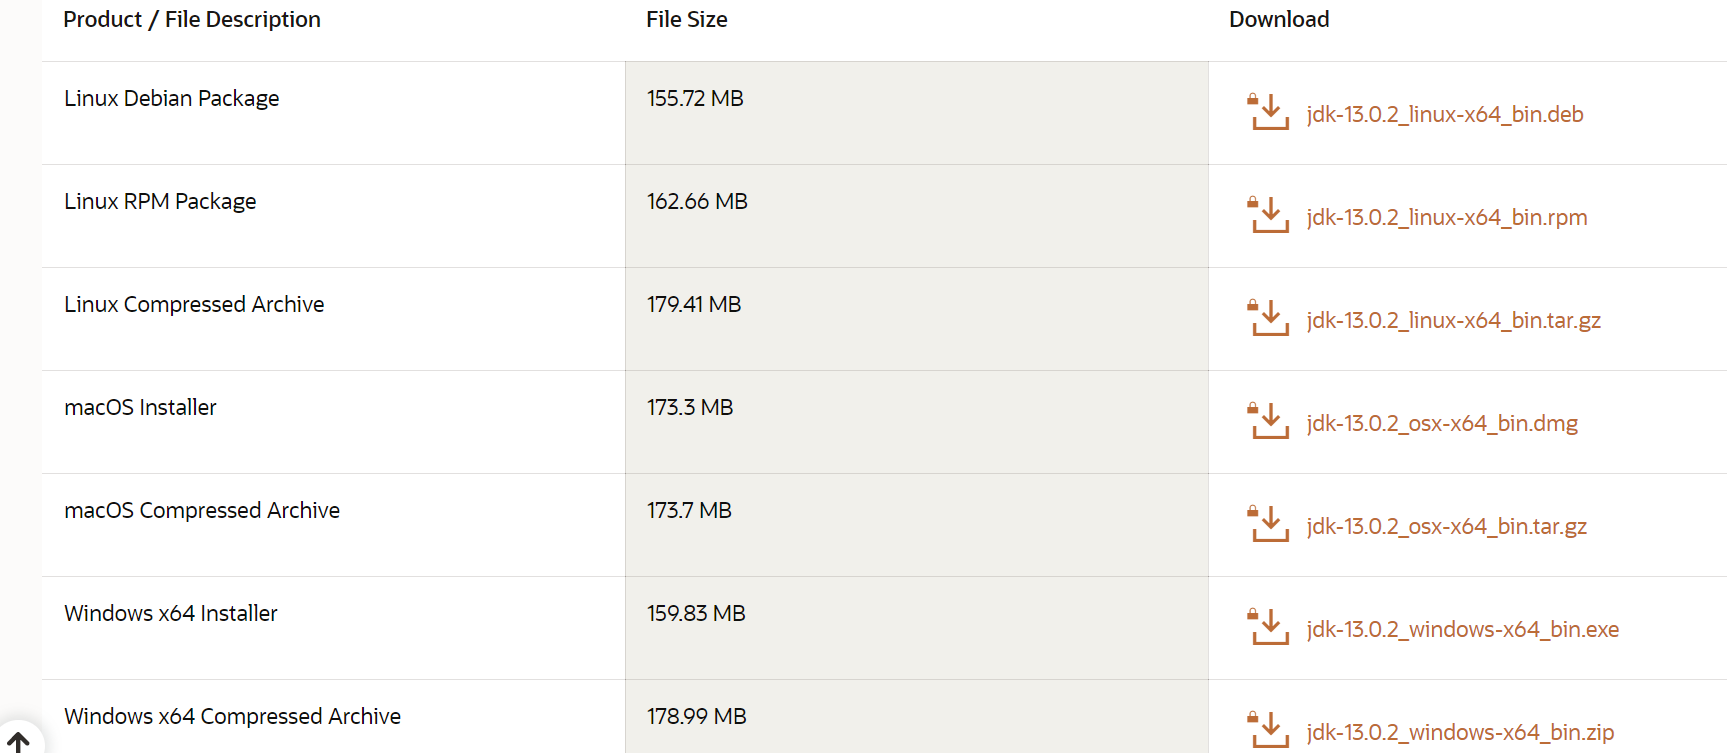This screenshot has height=753, width=1727.
Task: Open jdk-13.0.2_windows-x64_bin.zip link
Action: 1460,732
